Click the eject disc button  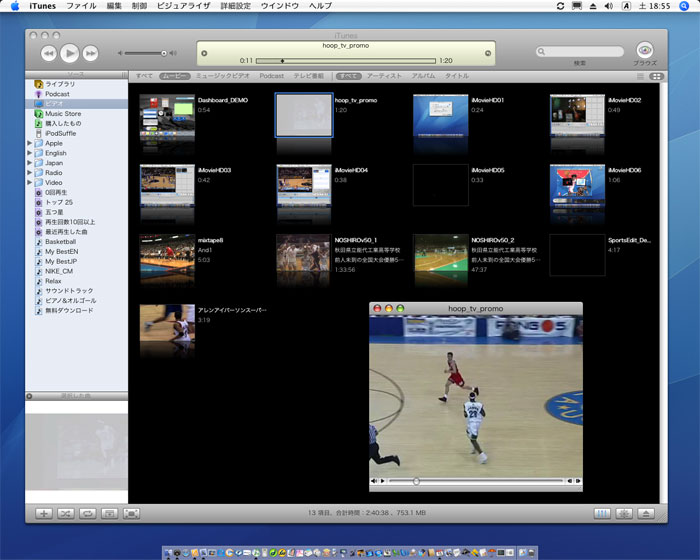pyautogui.click(x=646, y=514)
